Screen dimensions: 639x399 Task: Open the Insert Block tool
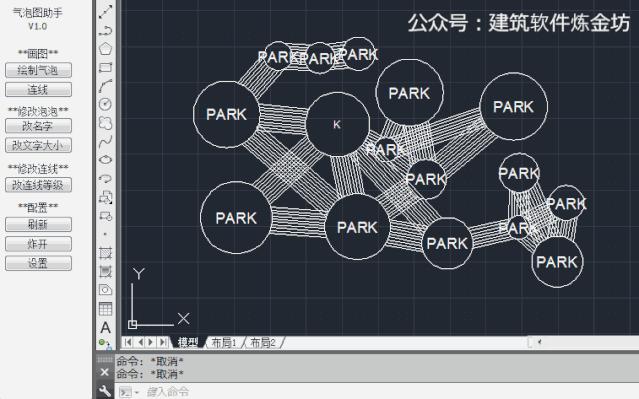point(106,197)
